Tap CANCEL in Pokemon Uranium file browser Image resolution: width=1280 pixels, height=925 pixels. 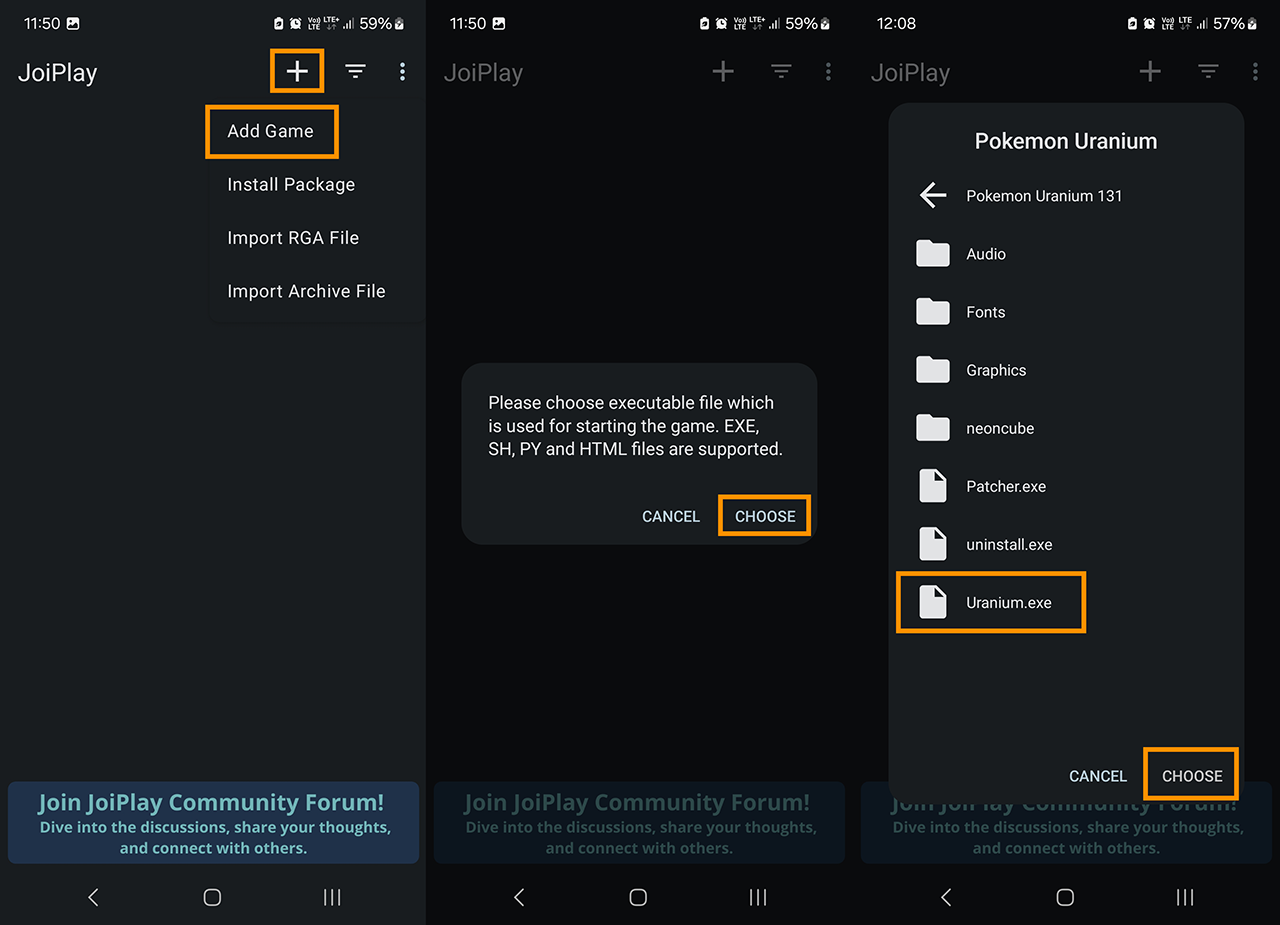tap(1098, 776)
